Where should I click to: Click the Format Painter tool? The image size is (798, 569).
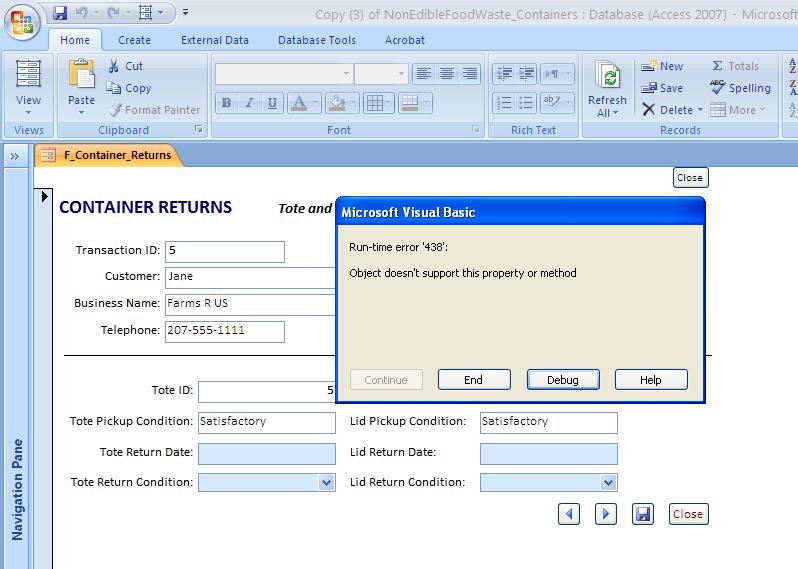click(x=154, y=110)
